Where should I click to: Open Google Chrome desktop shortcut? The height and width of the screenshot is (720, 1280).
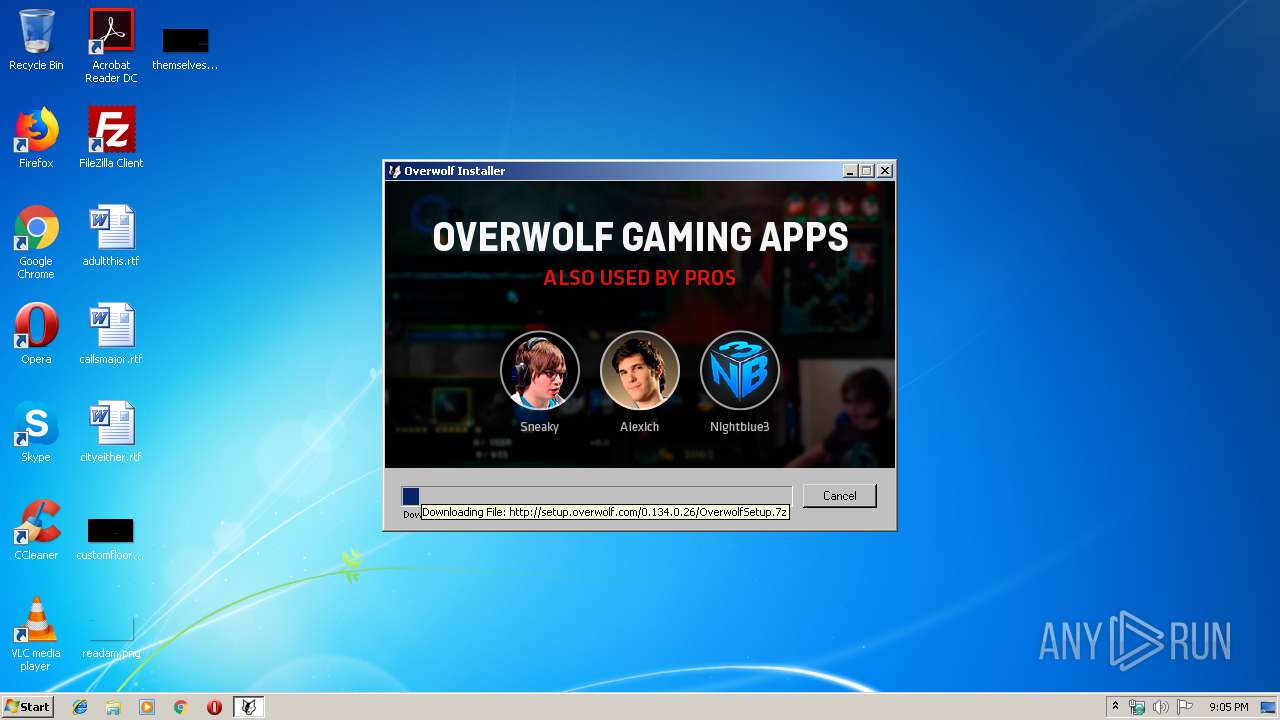click(36, 242)
